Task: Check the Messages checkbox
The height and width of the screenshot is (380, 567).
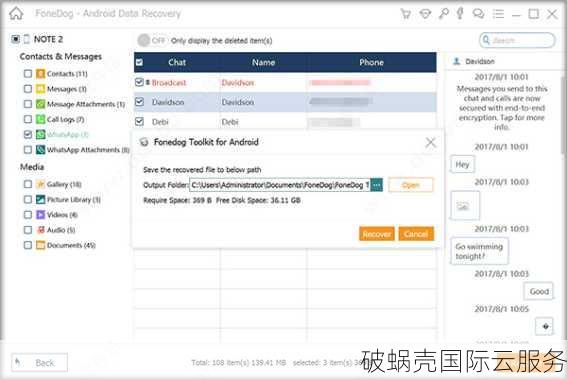Action: click(x=28, y=89)
